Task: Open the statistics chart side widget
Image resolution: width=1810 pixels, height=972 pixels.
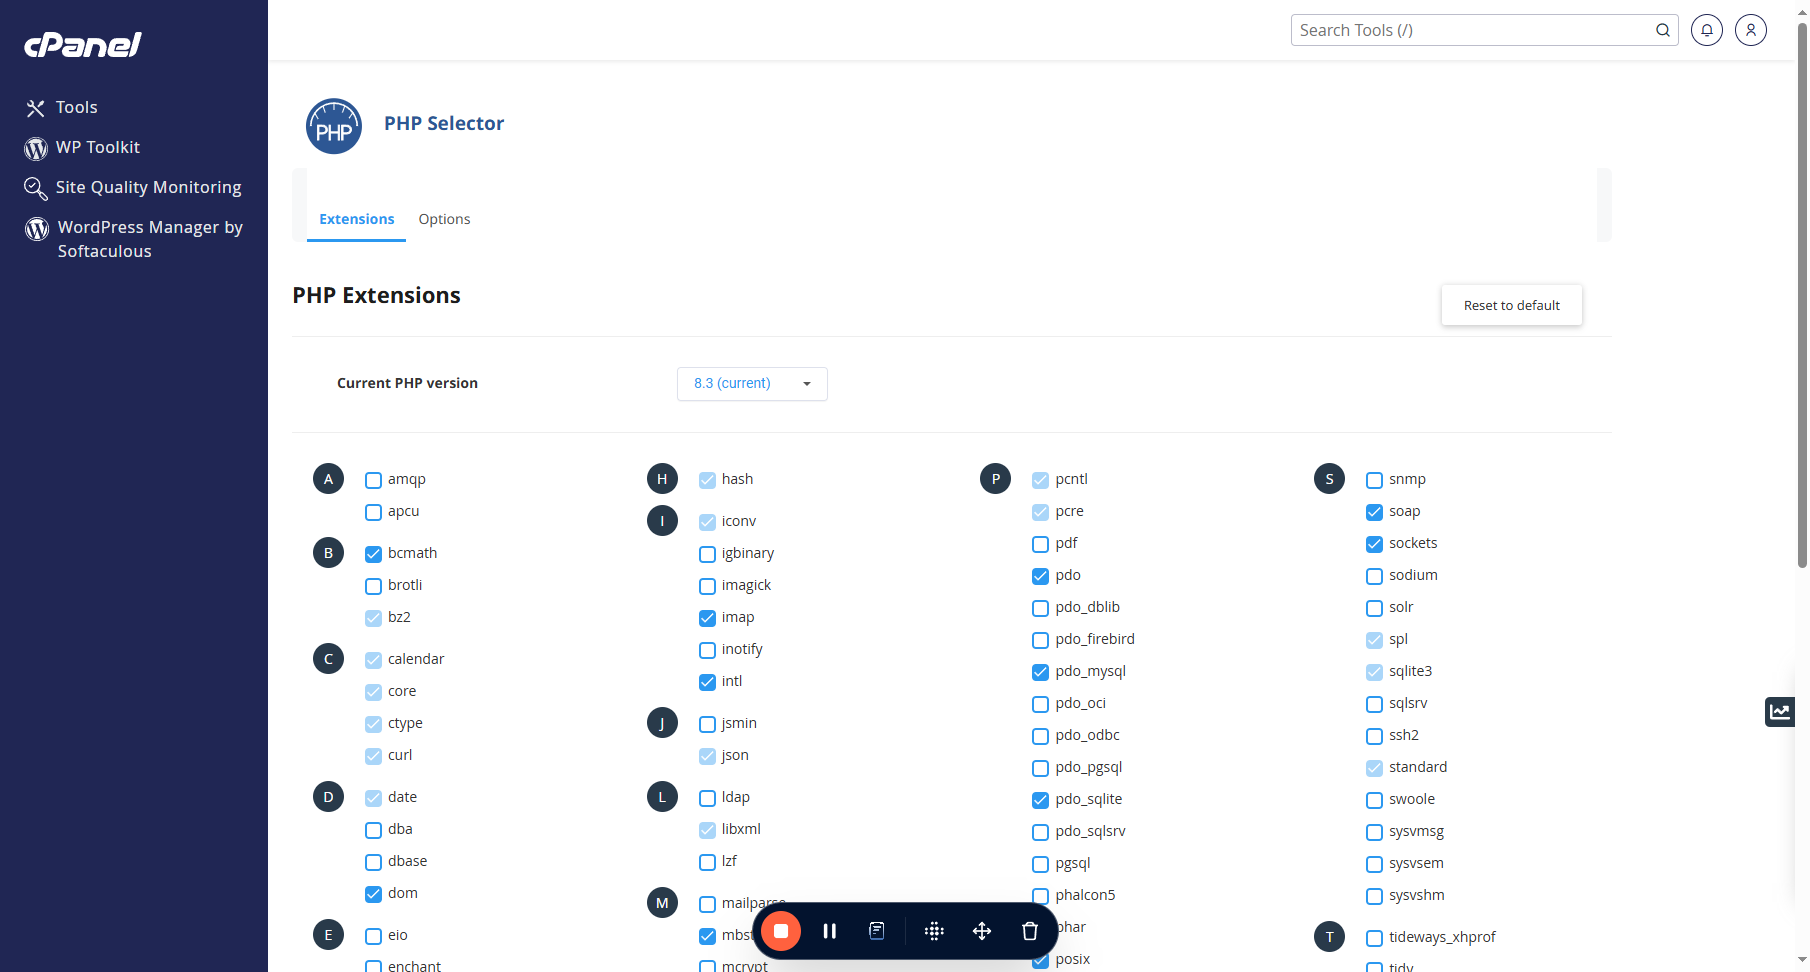Action: 1780,712
